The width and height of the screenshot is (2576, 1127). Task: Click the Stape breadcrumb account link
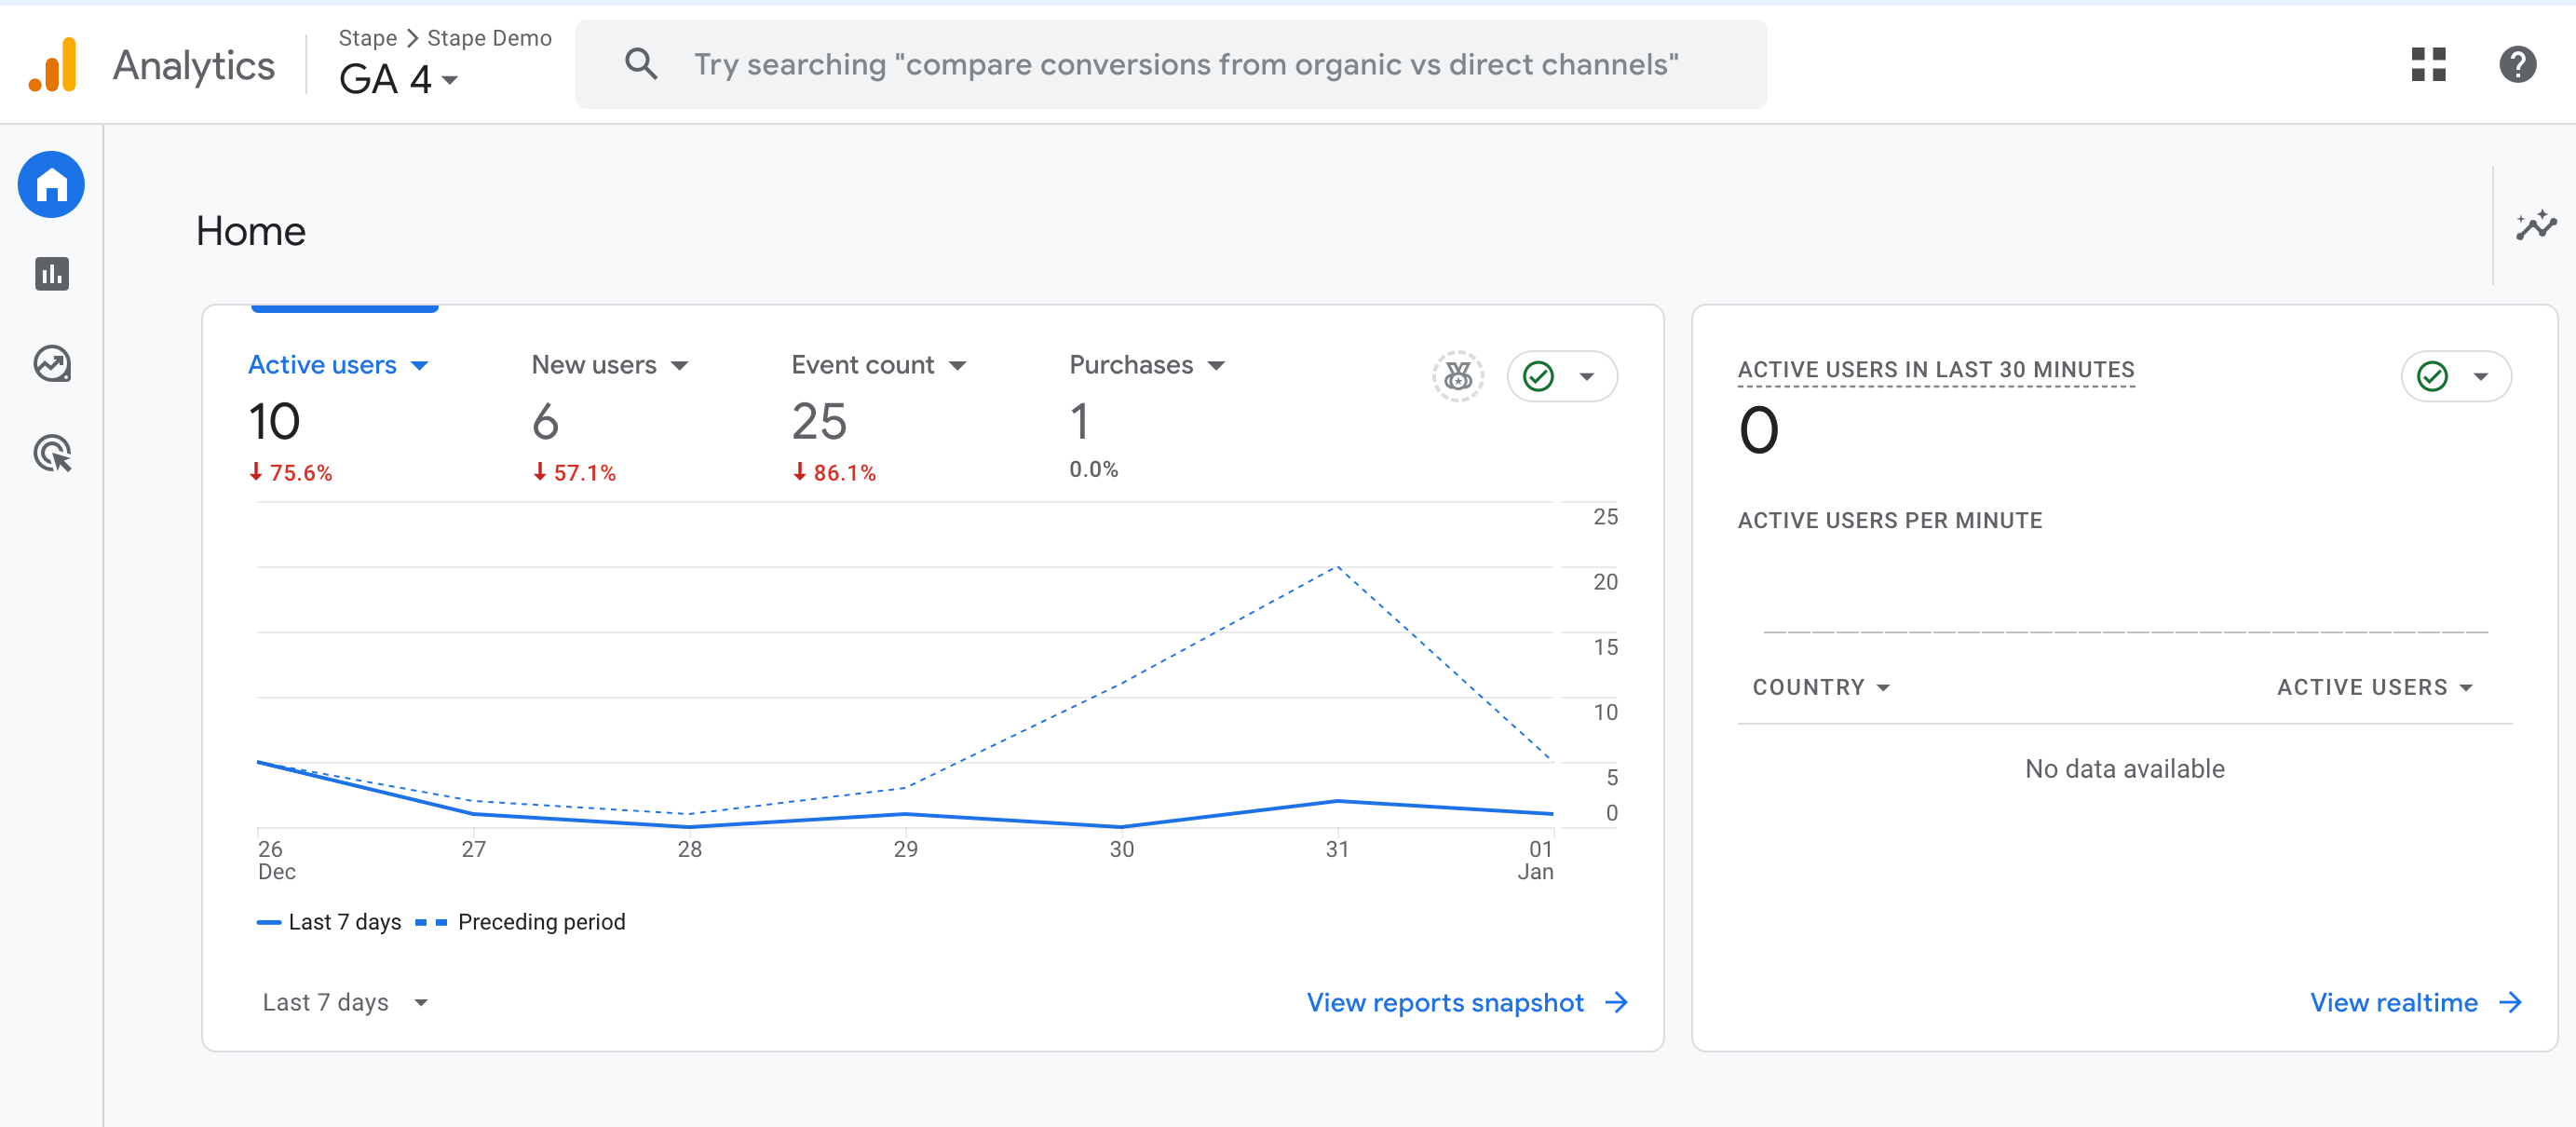coord(367,38)
